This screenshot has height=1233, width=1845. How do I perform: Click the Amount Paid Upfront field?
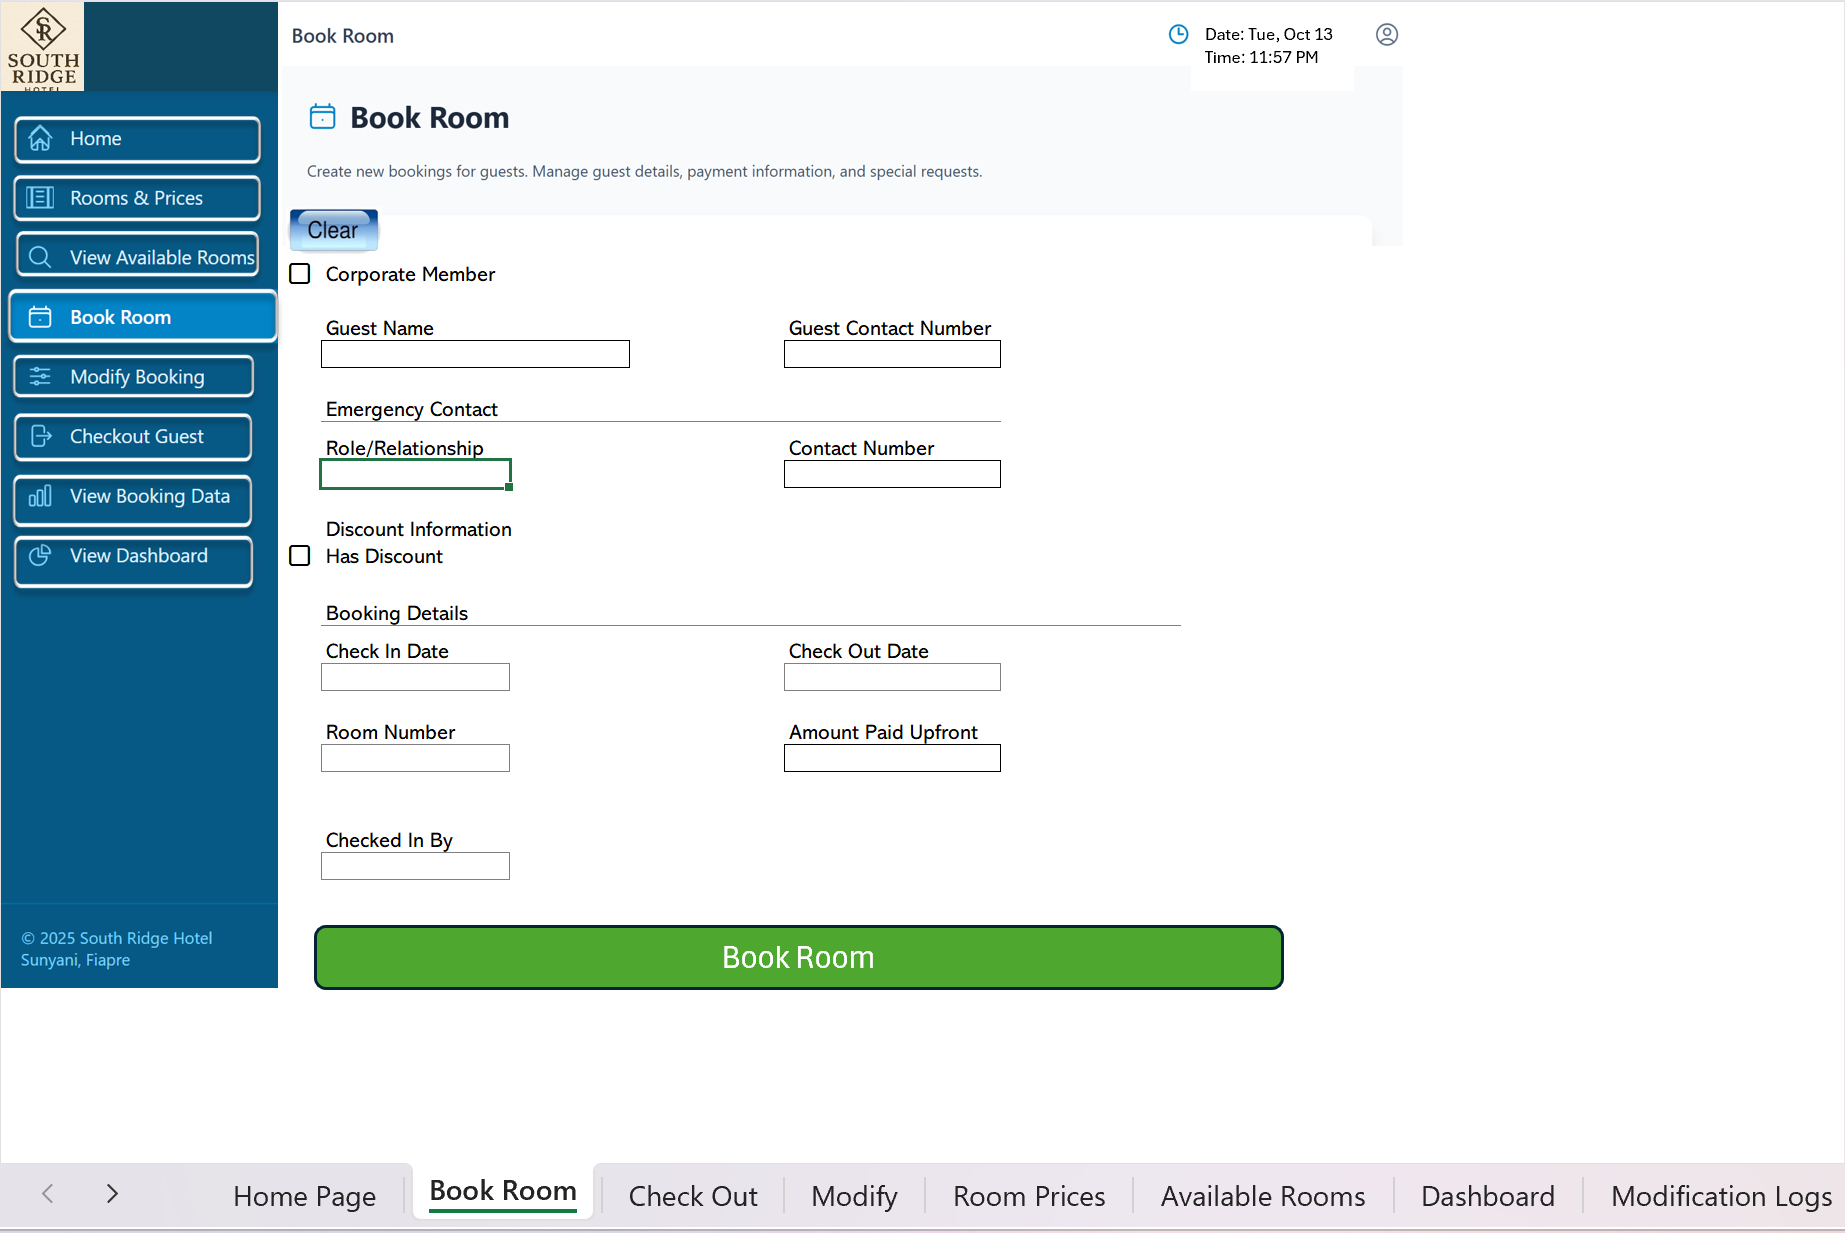click(892, 758)
